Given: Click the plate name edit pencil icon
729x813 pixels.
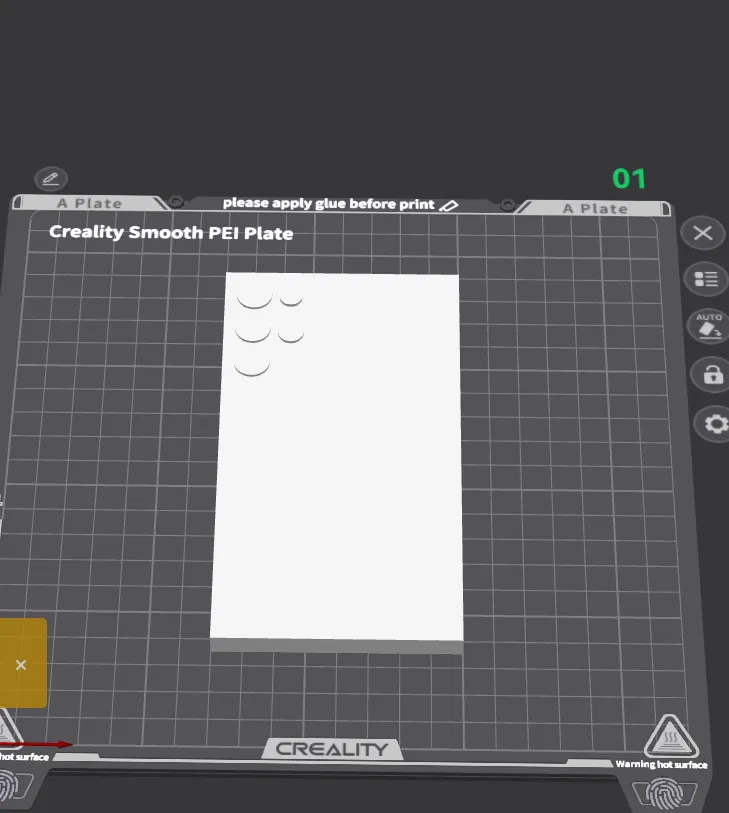Looking at the screenshot, I should [51, 179].
